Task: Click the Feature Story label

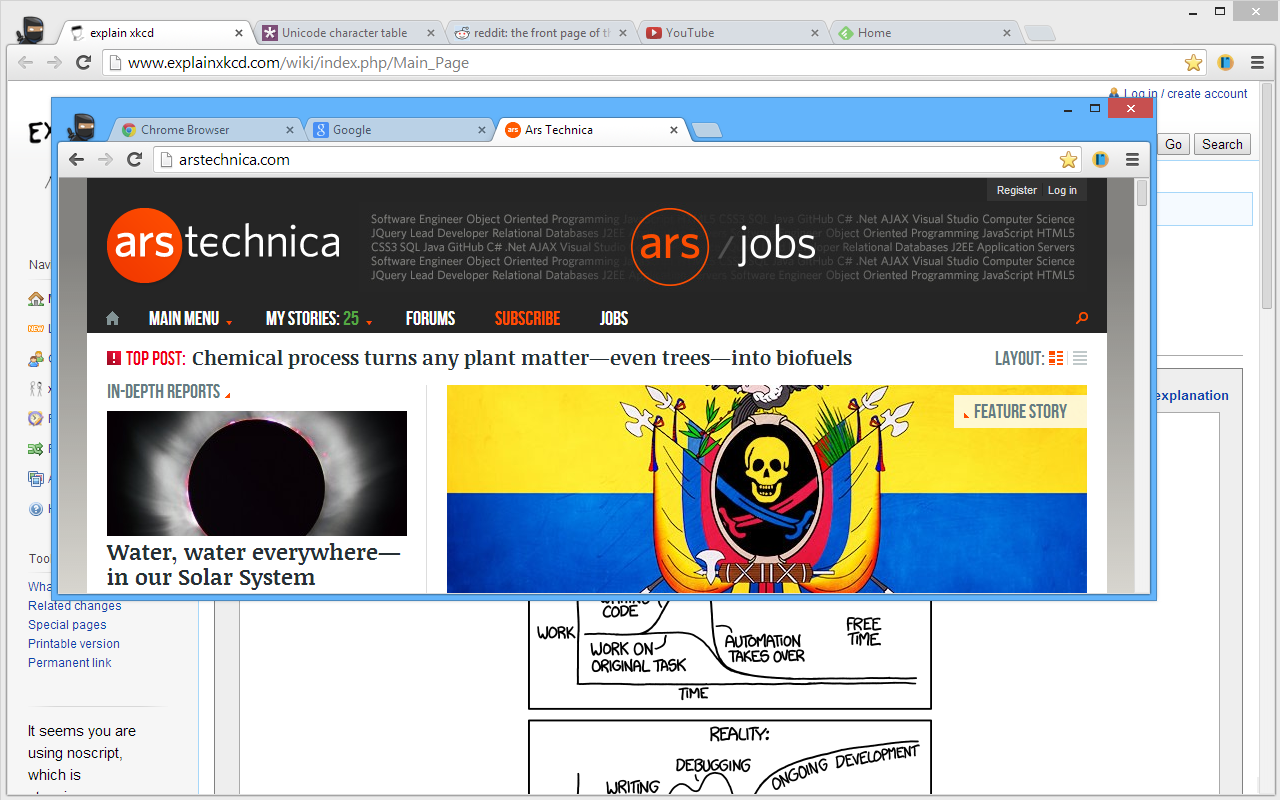Action: tap(1020, 411)
